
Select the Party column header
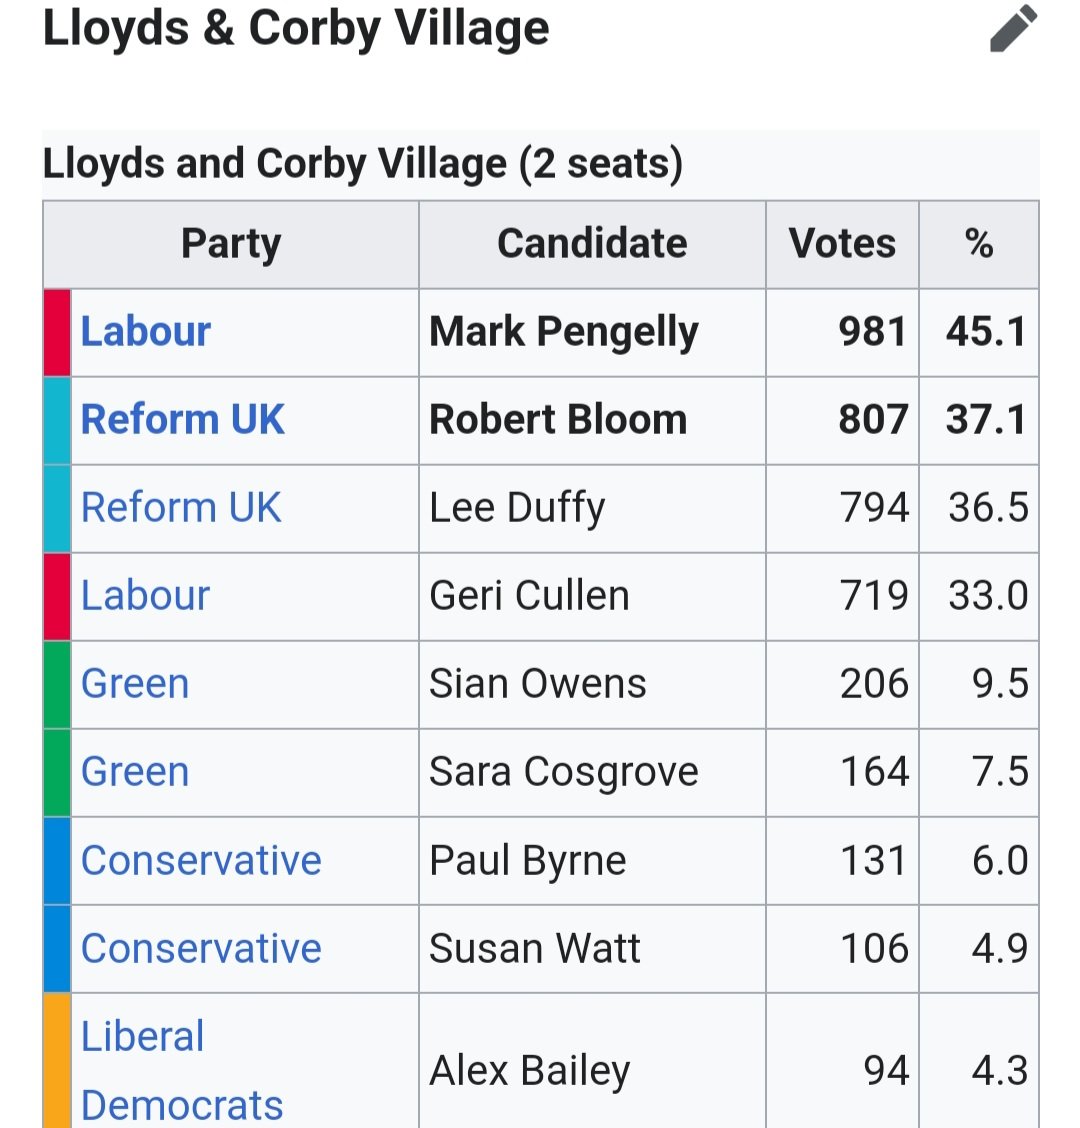231,245
